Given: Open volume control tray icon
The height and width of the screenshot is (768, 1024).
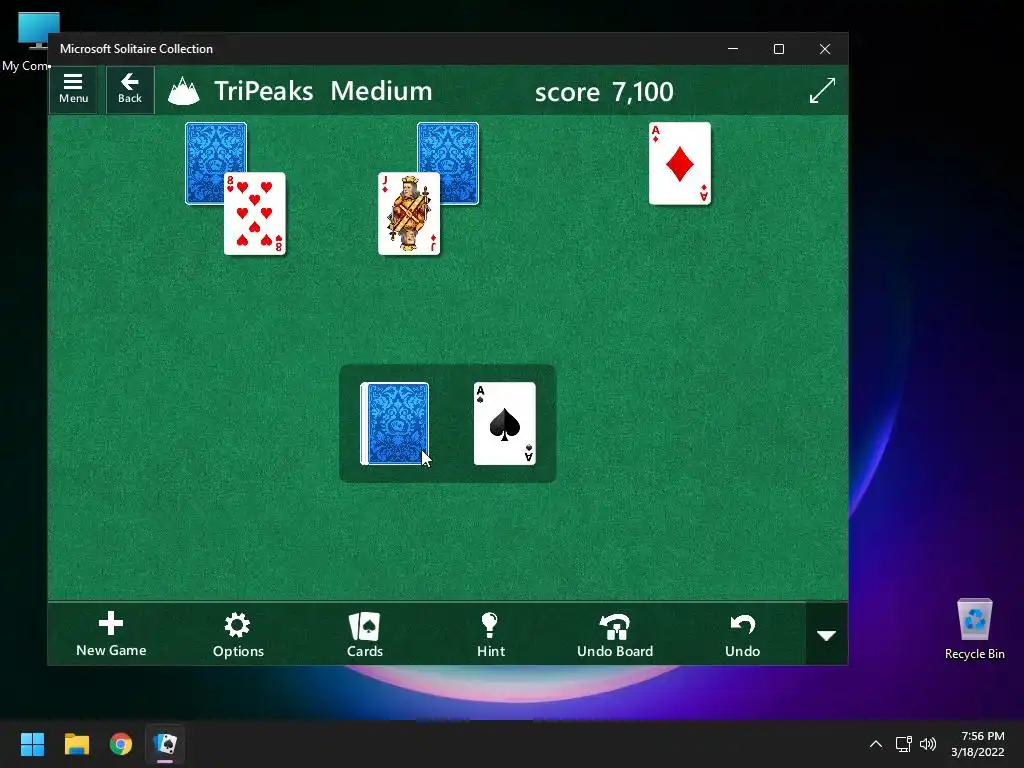Looking at the screenshot, I should coord(927,744).
